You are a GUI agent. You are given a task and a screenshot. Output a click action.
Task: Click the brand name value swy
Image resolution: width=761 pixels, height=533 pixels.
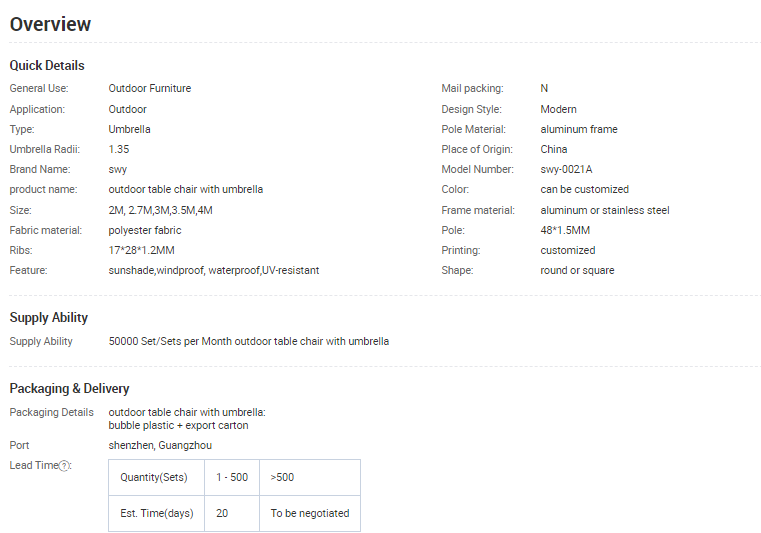coord(118,169)
